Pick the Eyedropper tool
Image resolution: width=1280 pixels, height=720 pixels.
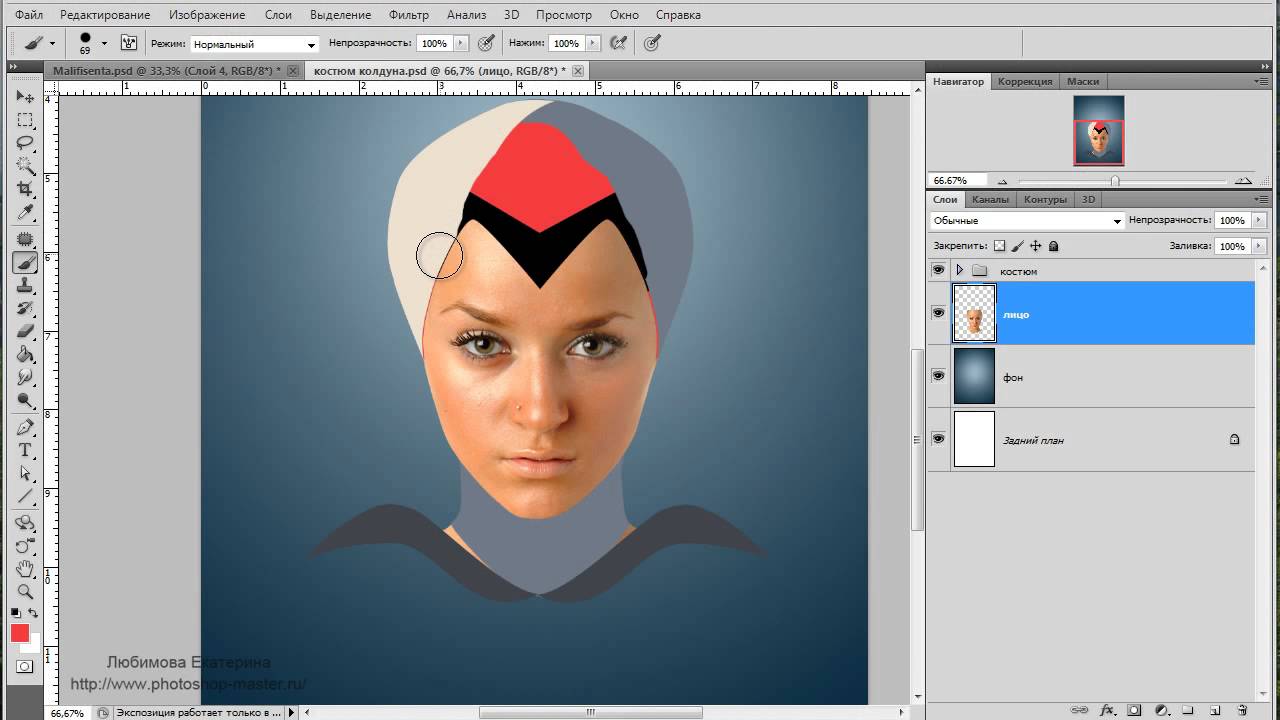click(25, 213)
